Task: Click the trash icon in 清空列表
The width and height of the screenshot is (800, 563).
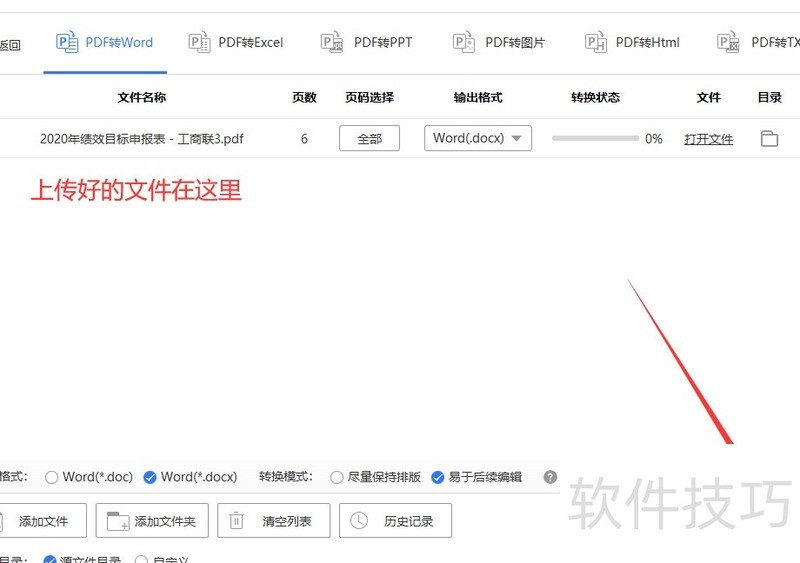Action: pos(236,521)
